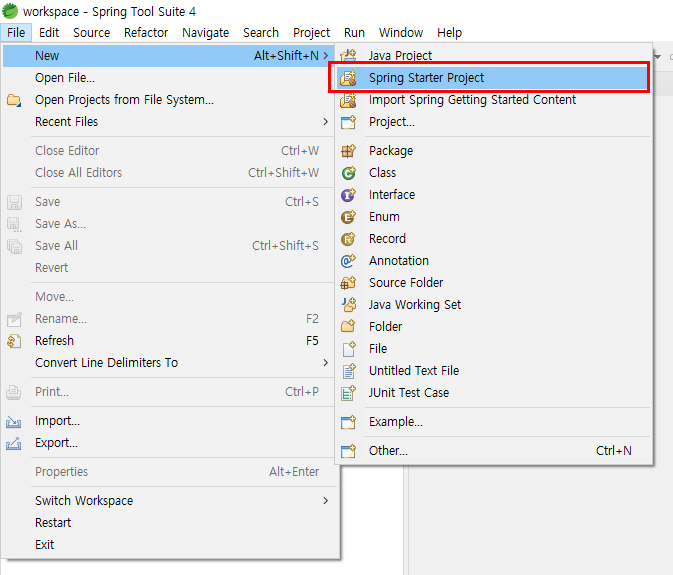Choose Open Projects from File System...
673x575 pixels.
coord(168,100)
